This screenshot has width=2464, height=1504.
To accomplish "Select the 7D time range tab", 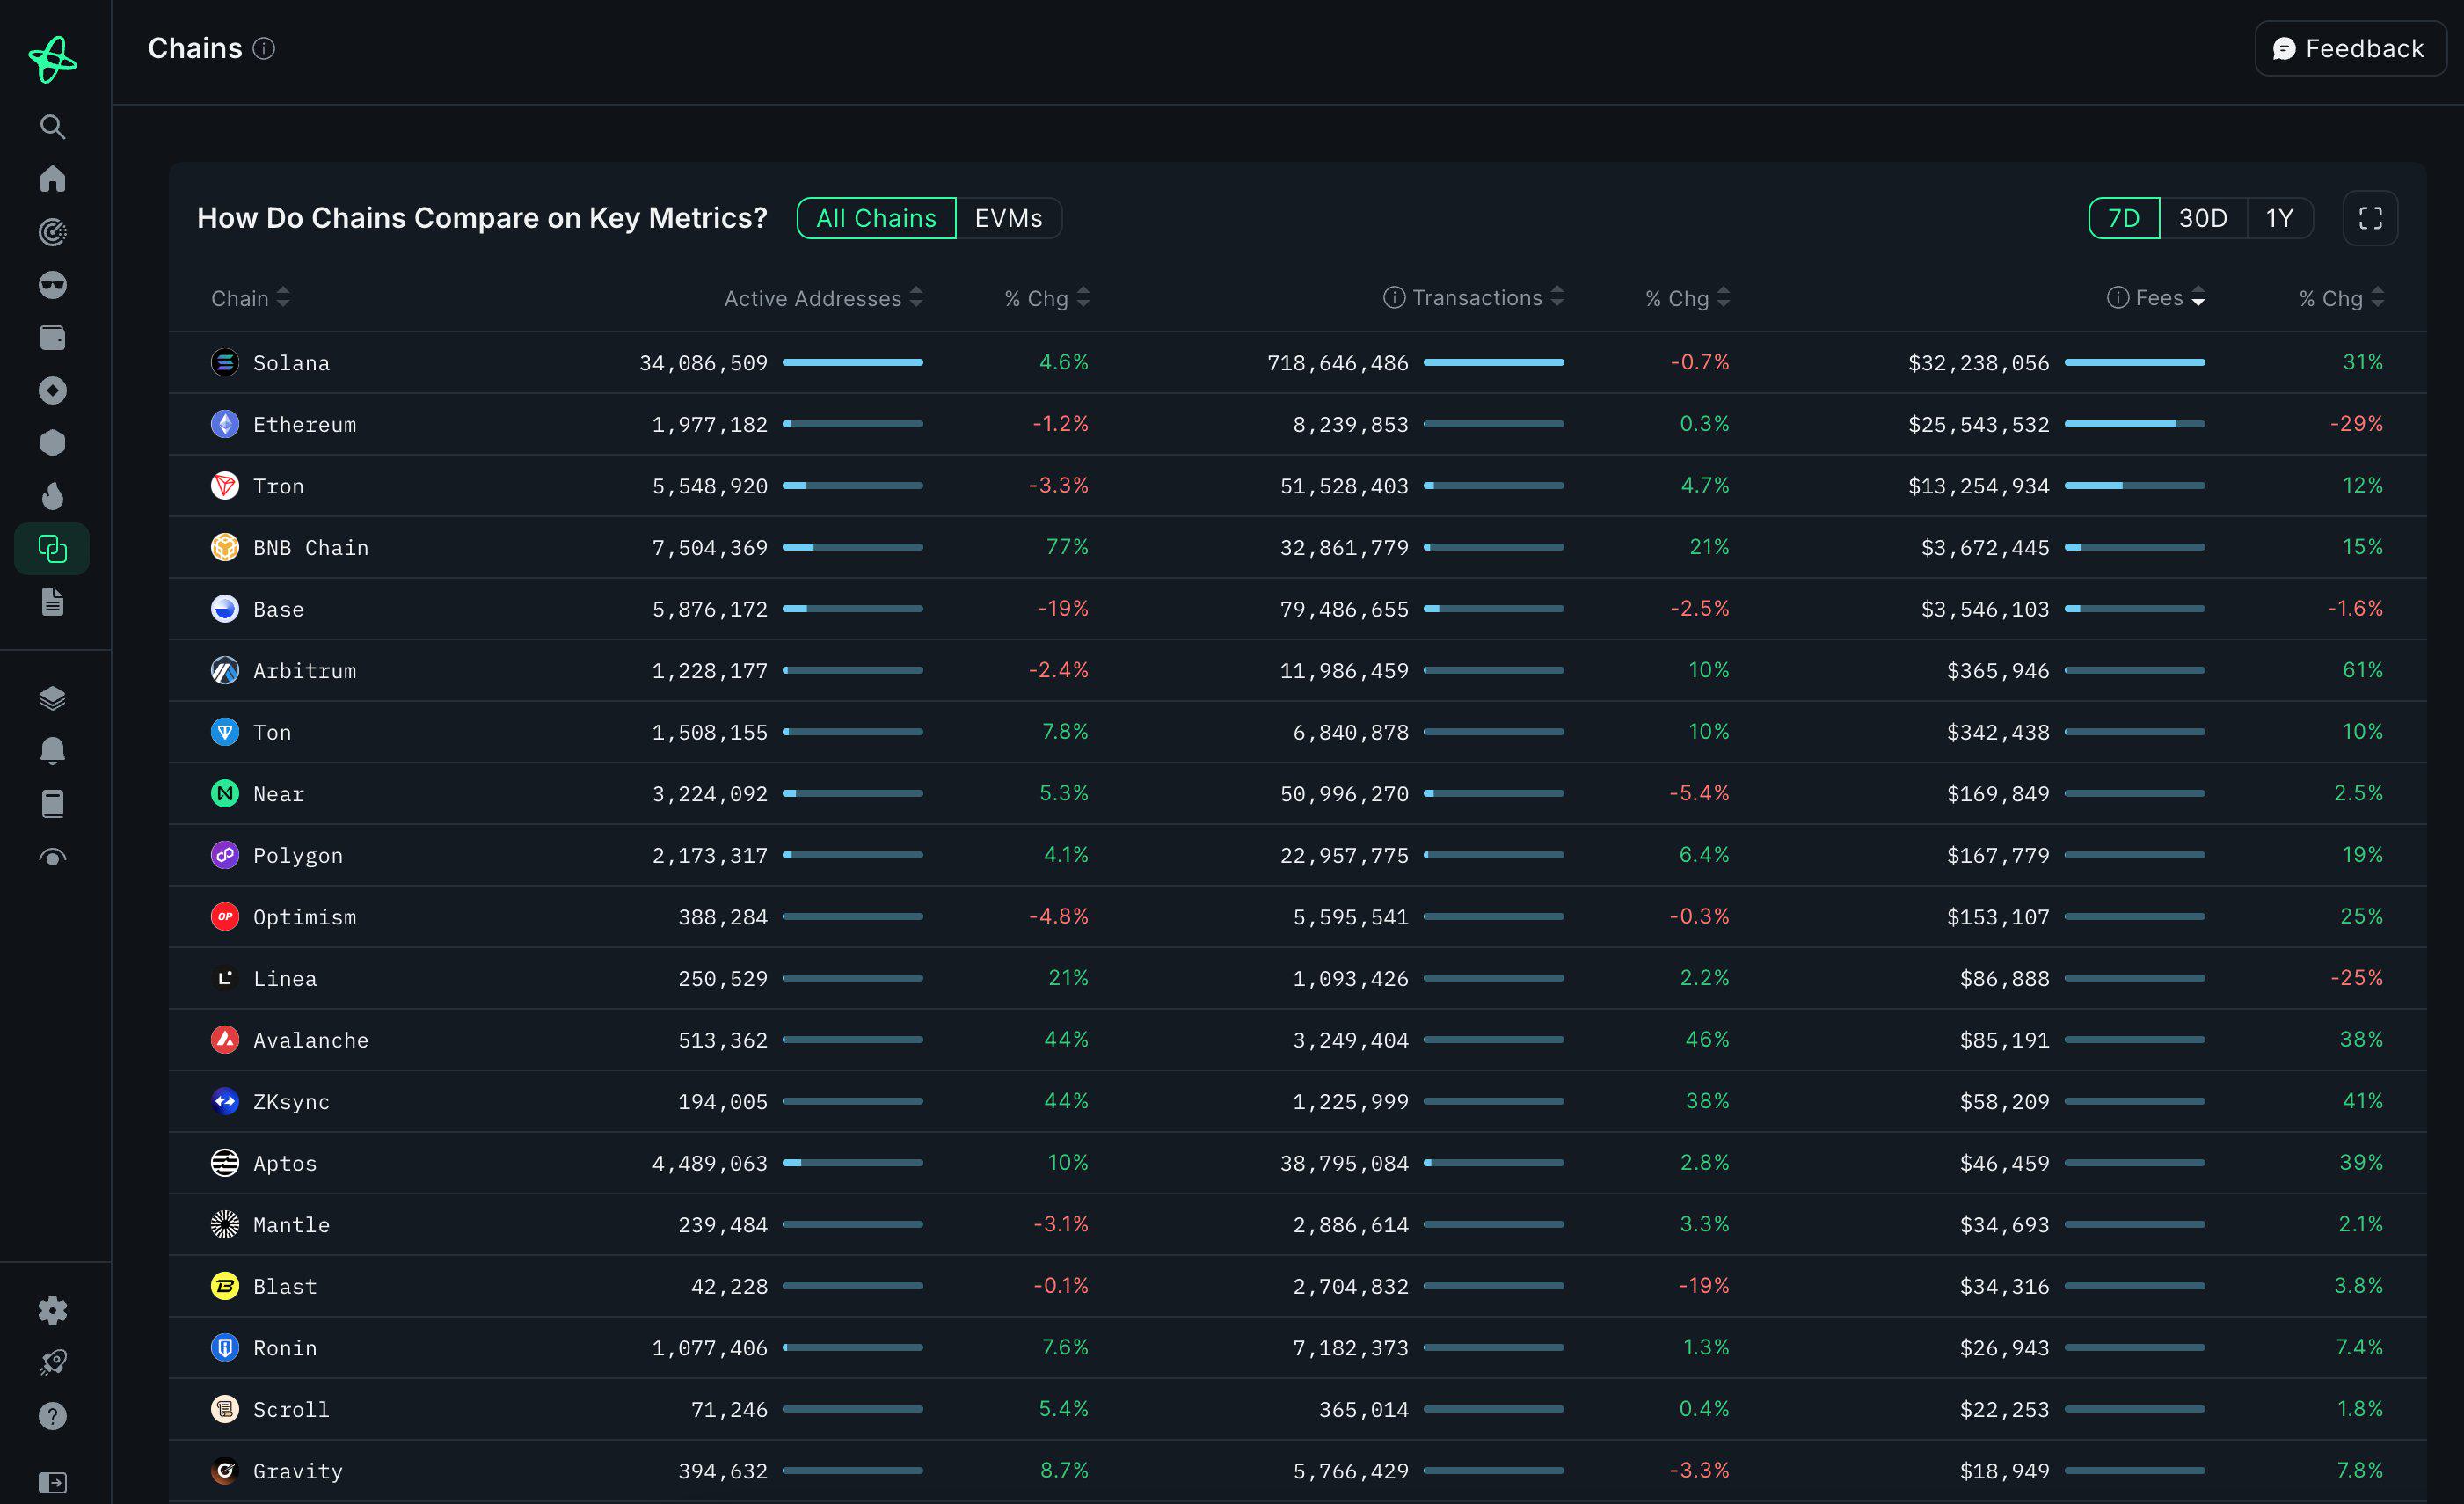I will [x=2123, y=218].
